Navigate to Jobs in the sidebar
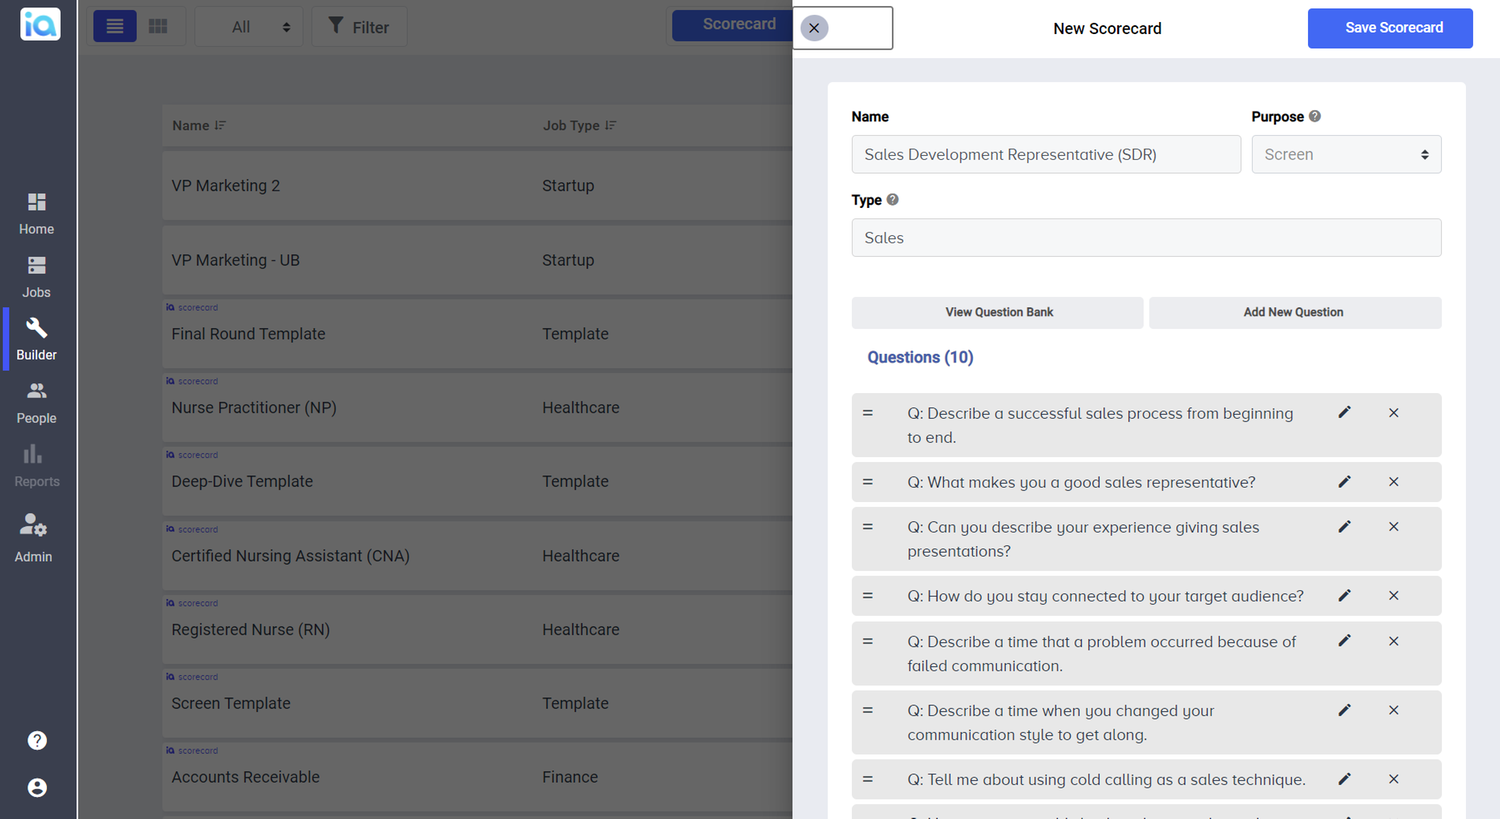The image size is (1500, 819). (36, 277)
